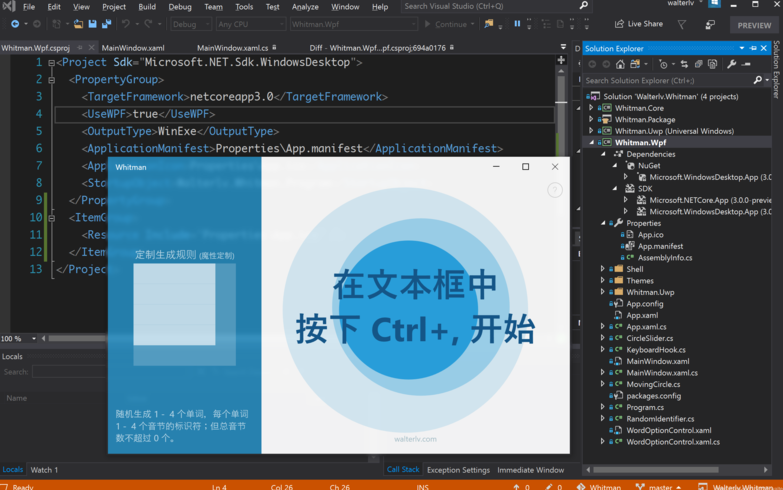The image size is (783, 490).
Task: Toggle line 2 PropertyGroup folding box
Action: [51, 80]
